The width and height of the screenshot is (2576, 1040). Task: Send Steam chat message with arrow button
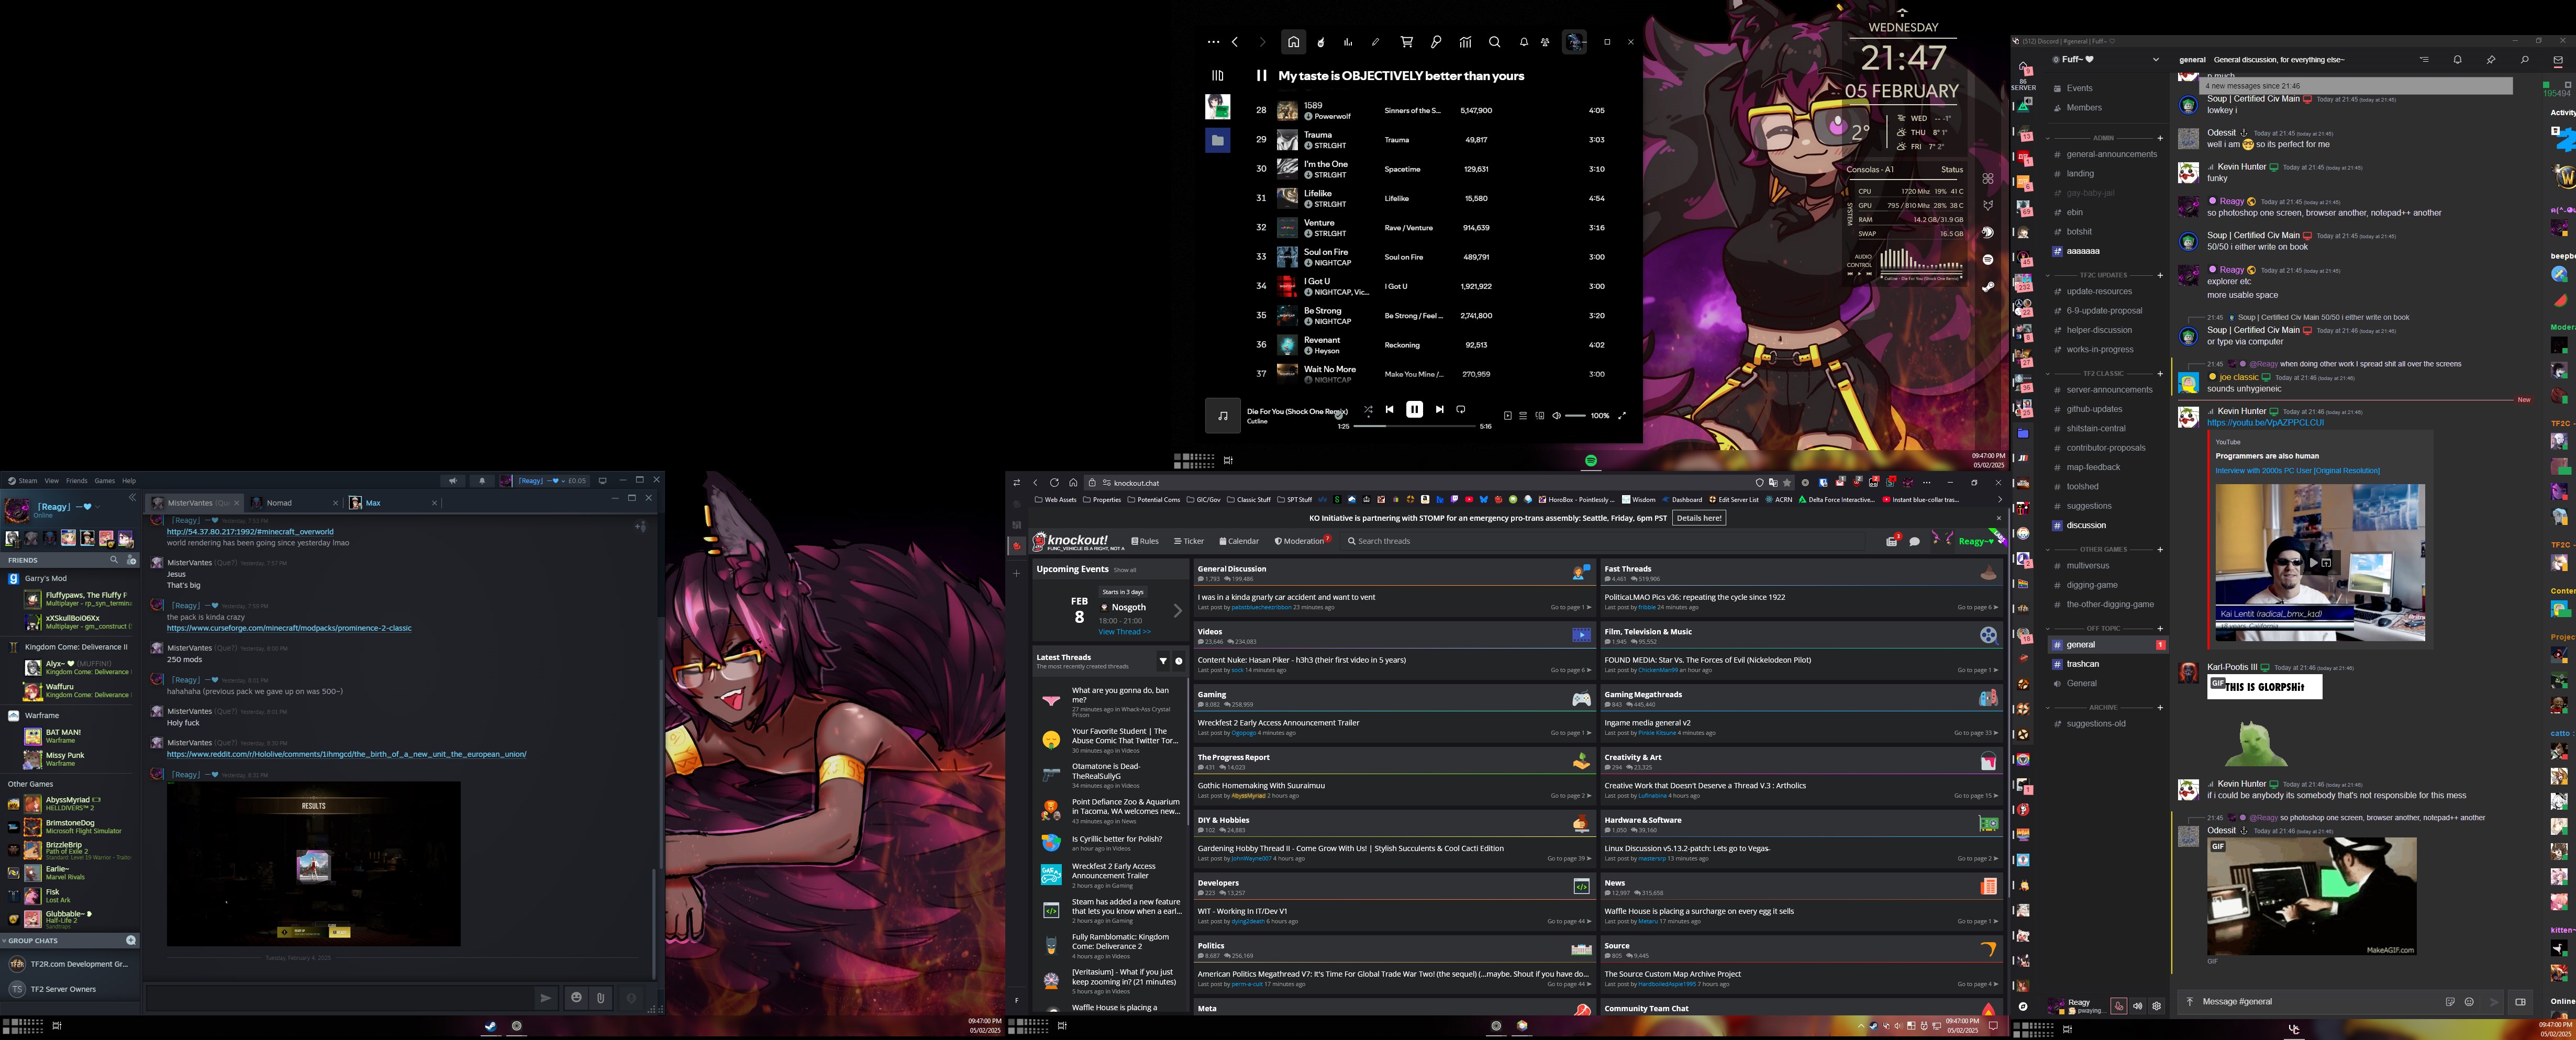545,997
